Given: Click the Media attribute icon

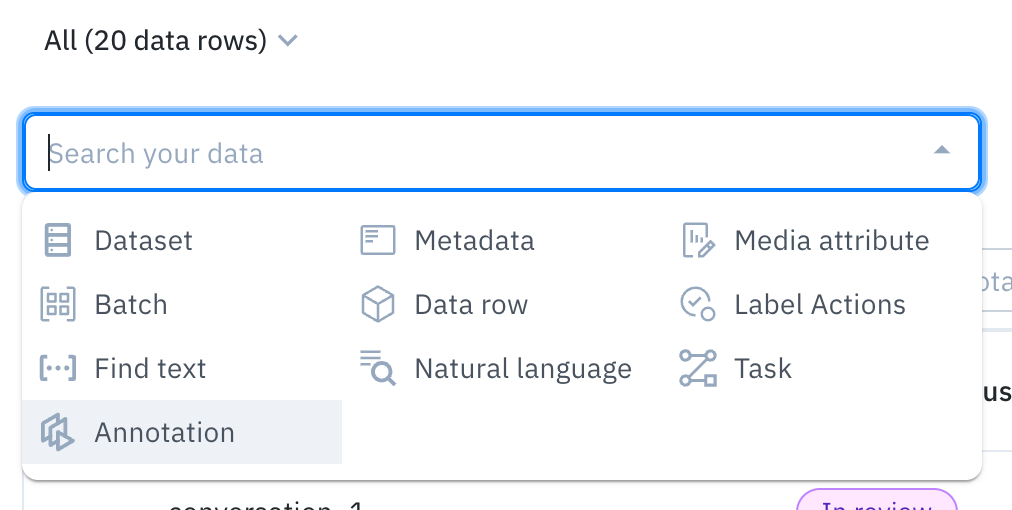Looking at the screenshot, I should pos(698,241).
